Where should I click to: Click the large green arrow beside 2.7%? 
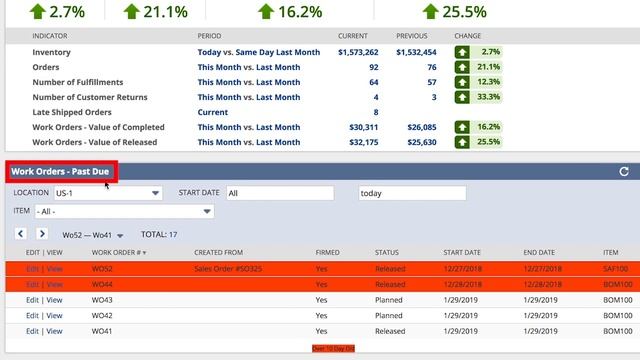tap(38, 11)
